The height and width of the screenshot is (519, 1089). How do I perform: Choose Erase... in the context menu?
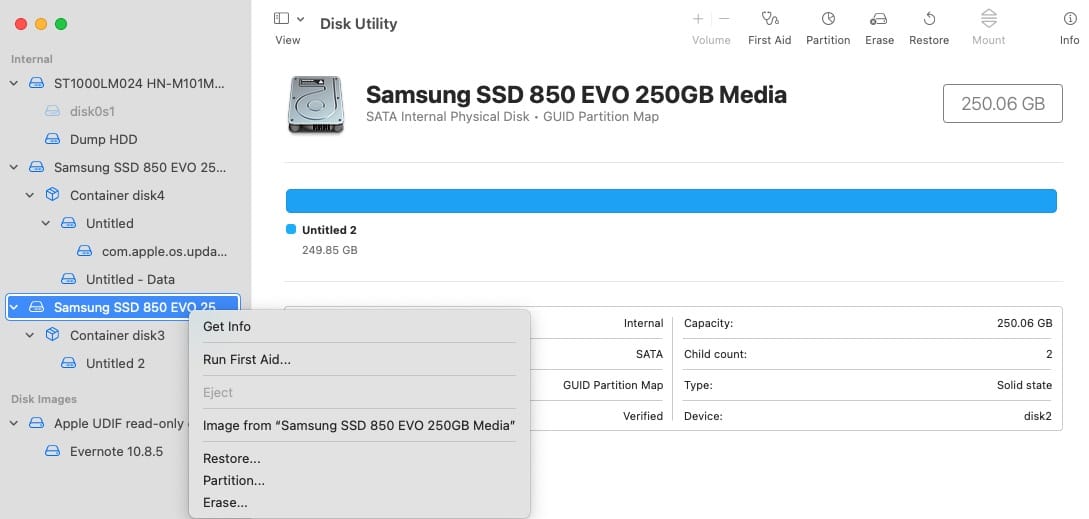[x=225, y=503]
